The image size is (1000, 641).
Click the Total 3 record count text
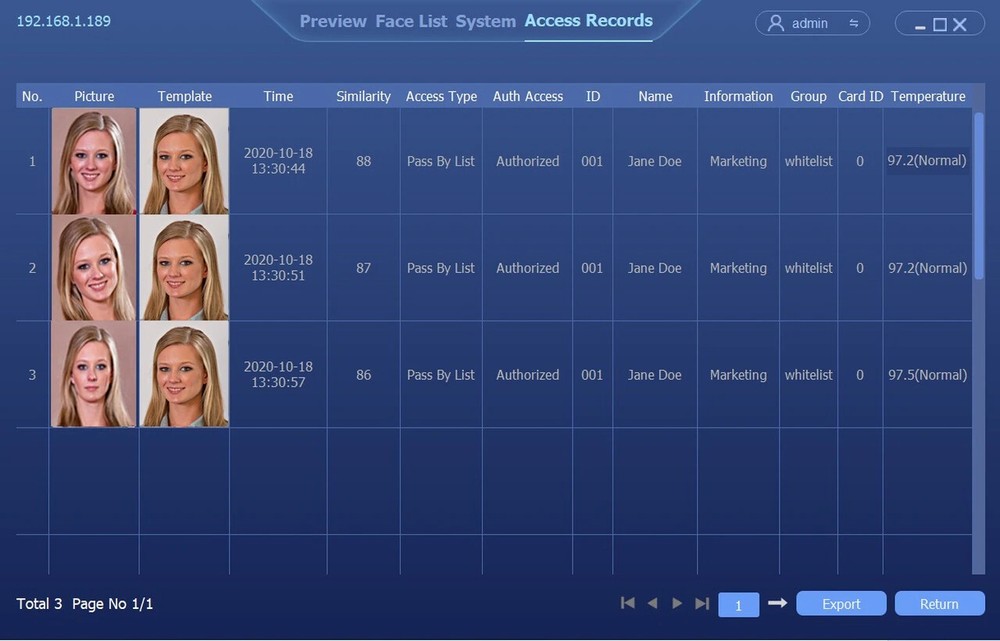coord(40,603)
